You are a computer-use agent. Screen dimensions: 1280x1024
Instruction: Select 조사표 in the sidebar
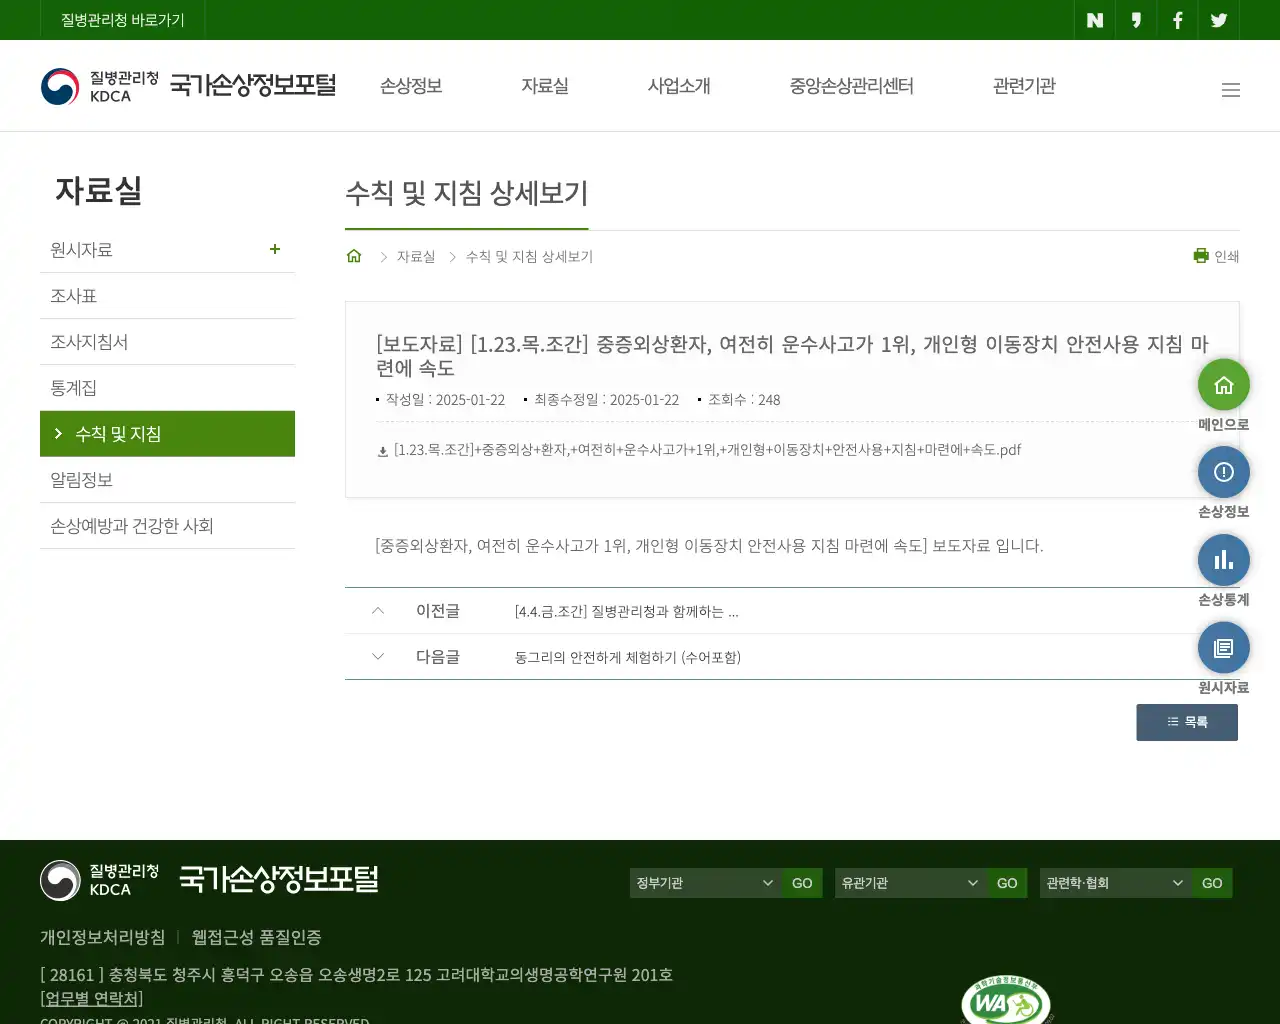(x=167, y=296)
